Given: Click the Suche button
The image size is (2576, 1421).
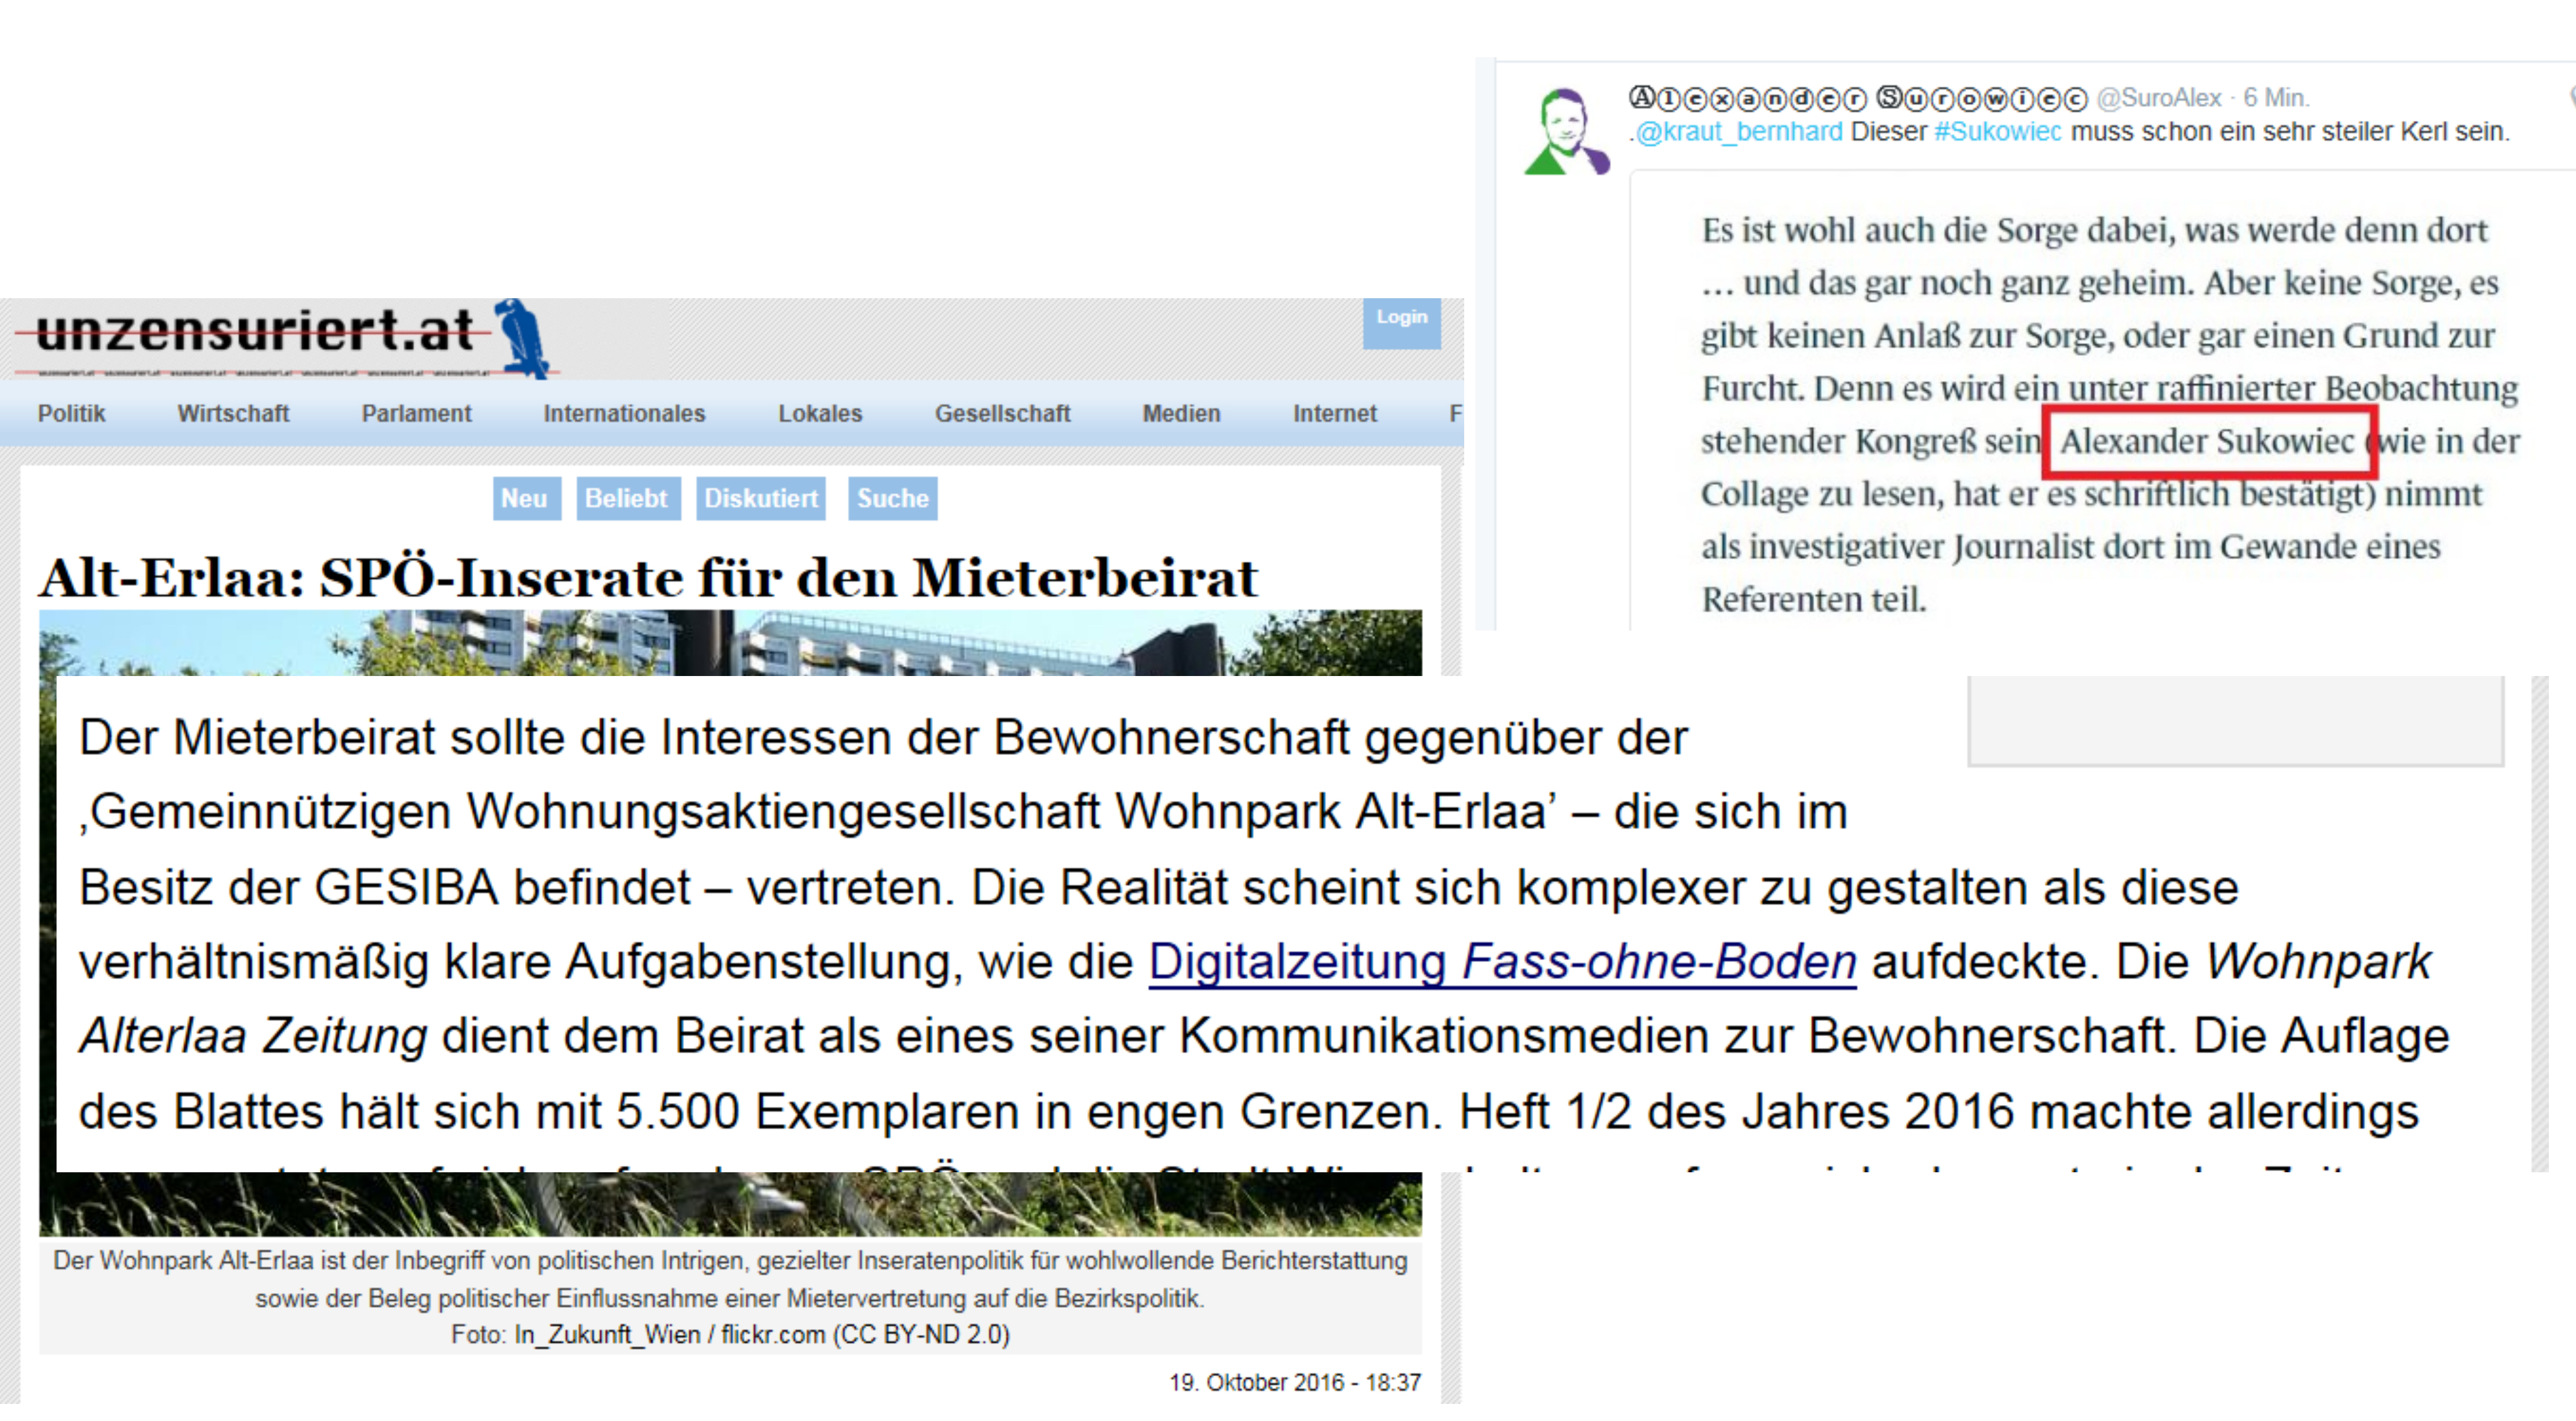Looking at the screenshot, I should pos(892,498).
